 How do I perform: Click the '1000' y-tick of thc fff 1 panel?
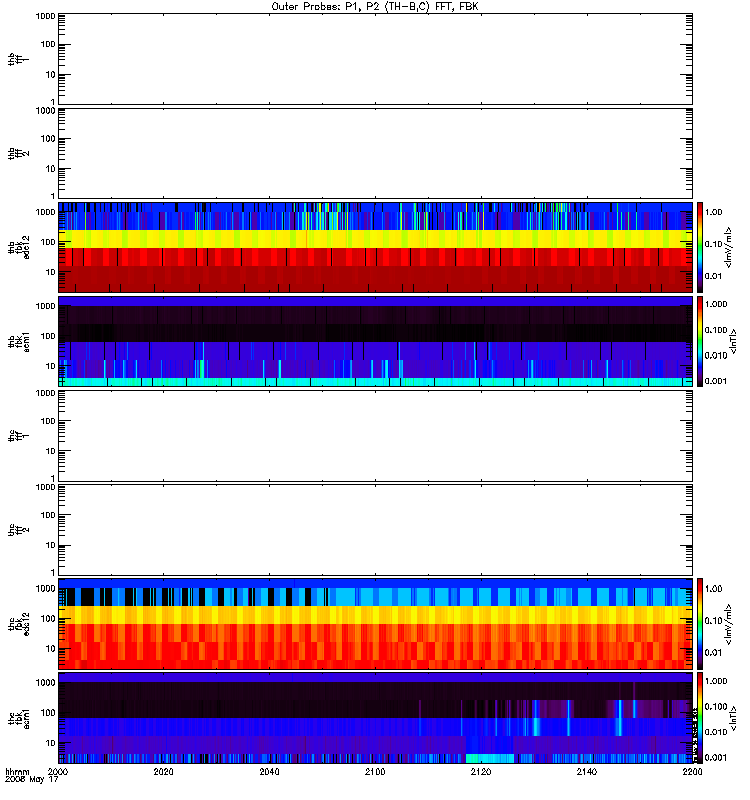point(45,393)
